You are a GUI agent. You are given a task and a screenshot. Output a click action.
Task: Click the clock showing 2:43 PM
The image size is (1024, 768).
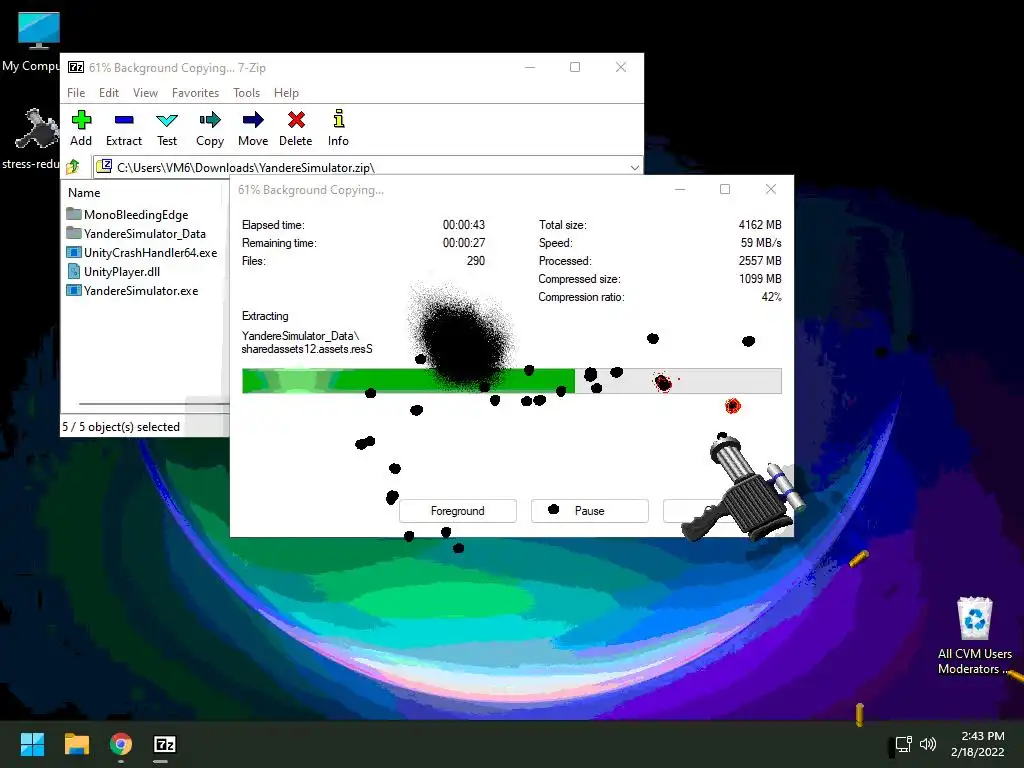click(982, 736)
